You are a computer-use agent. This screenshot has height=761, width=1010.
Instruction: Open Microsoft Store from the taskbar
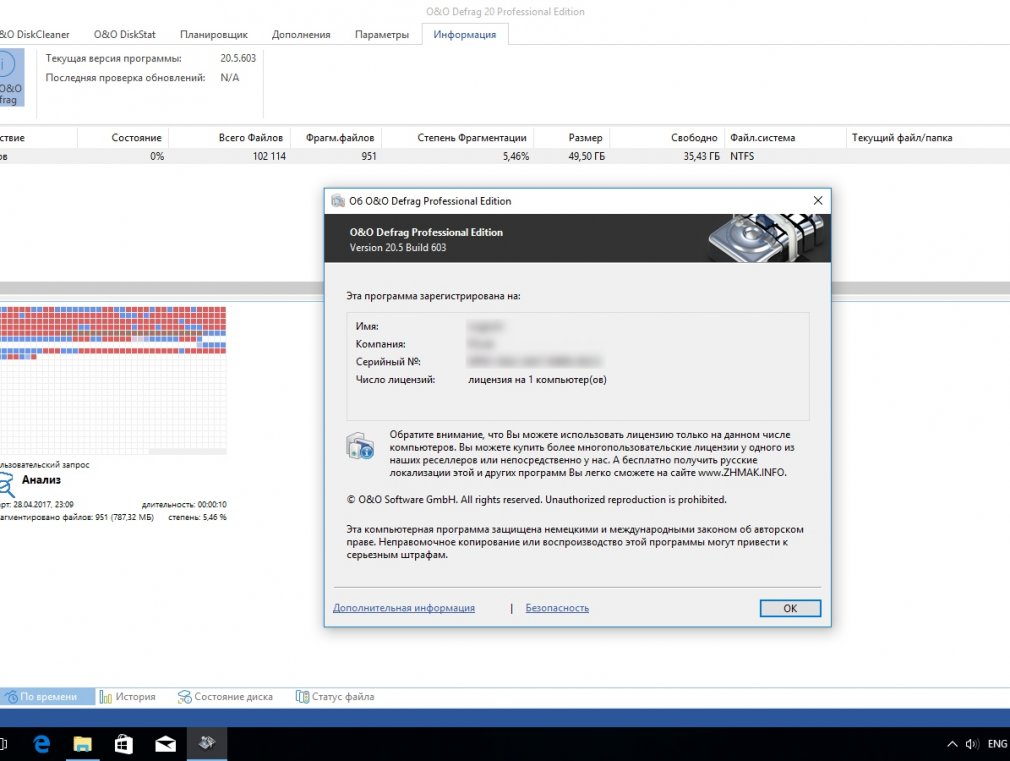click(124, 744)
